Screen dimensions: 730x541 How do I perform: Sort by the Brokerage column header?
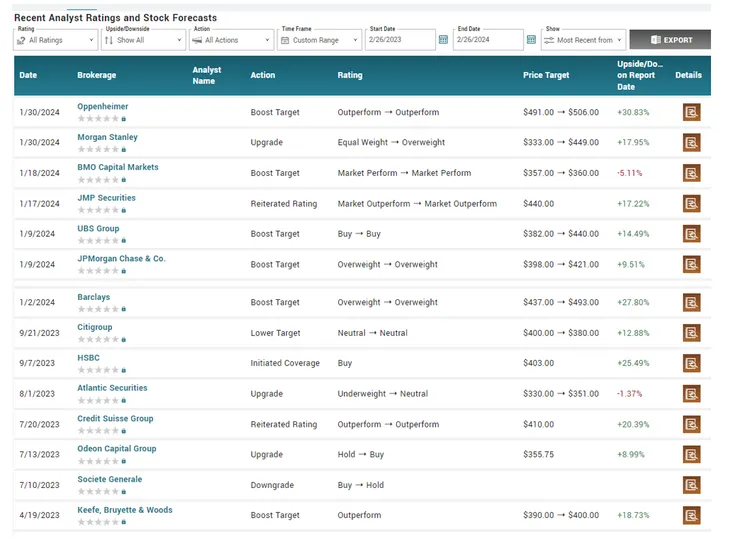[x=96, y=75]
